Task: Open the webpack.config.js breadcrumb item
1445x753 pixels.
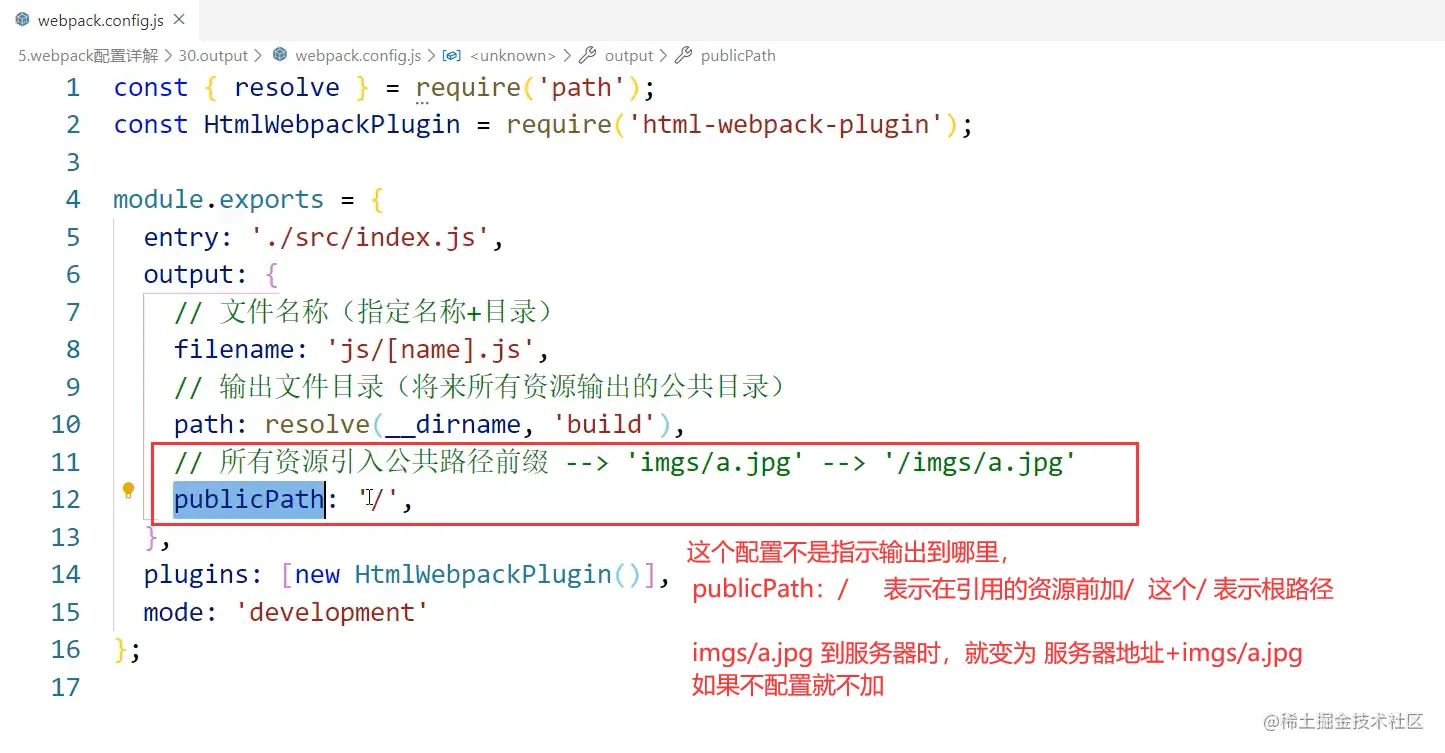Action: click(x=358, y=56)
